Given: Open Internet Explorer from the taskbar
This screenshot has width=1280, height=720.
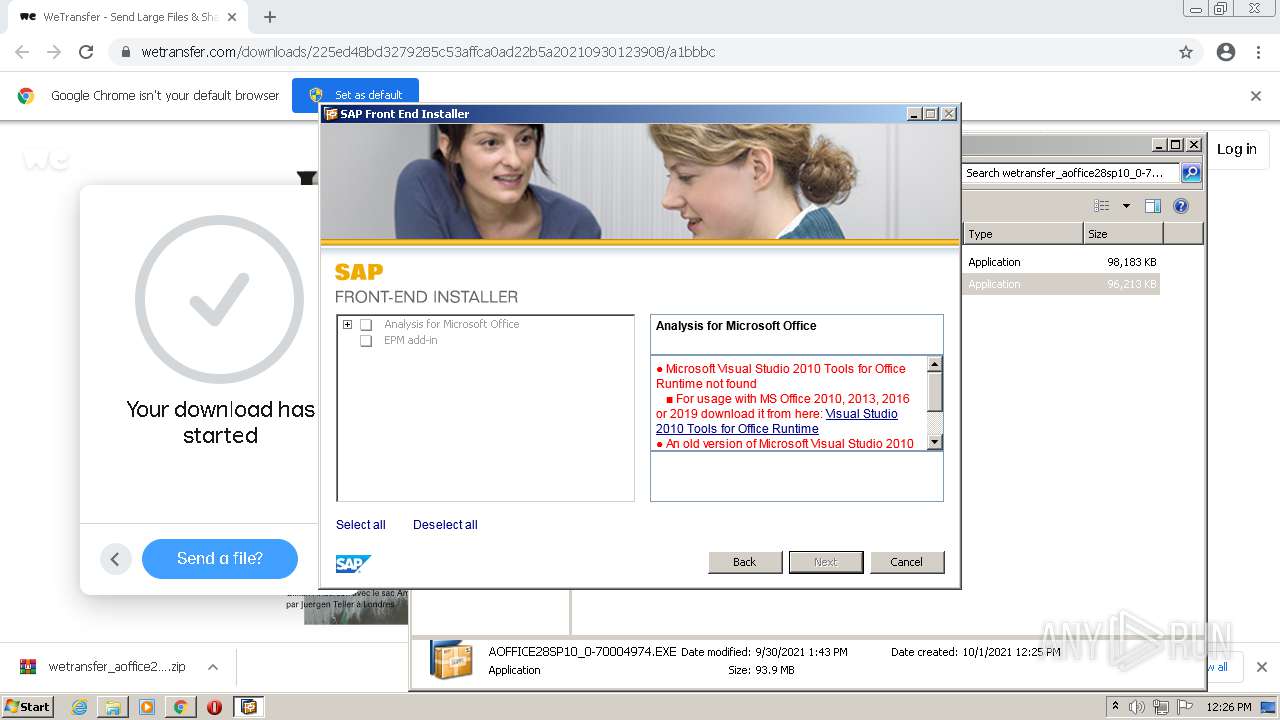Looking at the screenshot, I should point(79,707).
